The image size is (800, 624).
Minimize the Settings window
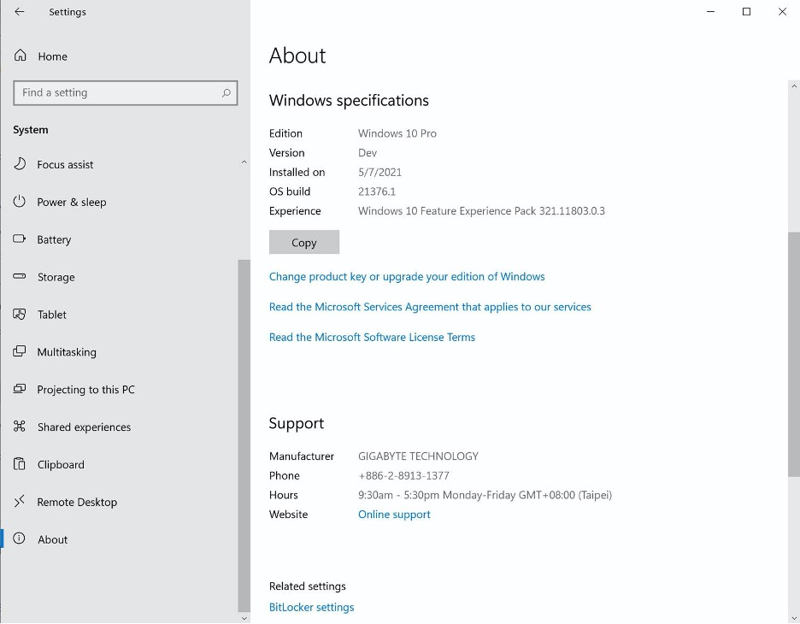[x=711, y=12]
